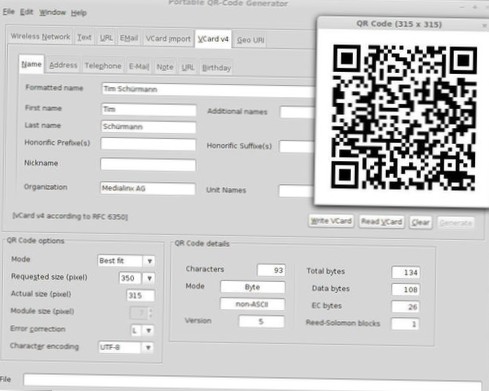This screenshot has height=391, width=489.
Task: Open the Edit menu
Action: pos(26,12)
